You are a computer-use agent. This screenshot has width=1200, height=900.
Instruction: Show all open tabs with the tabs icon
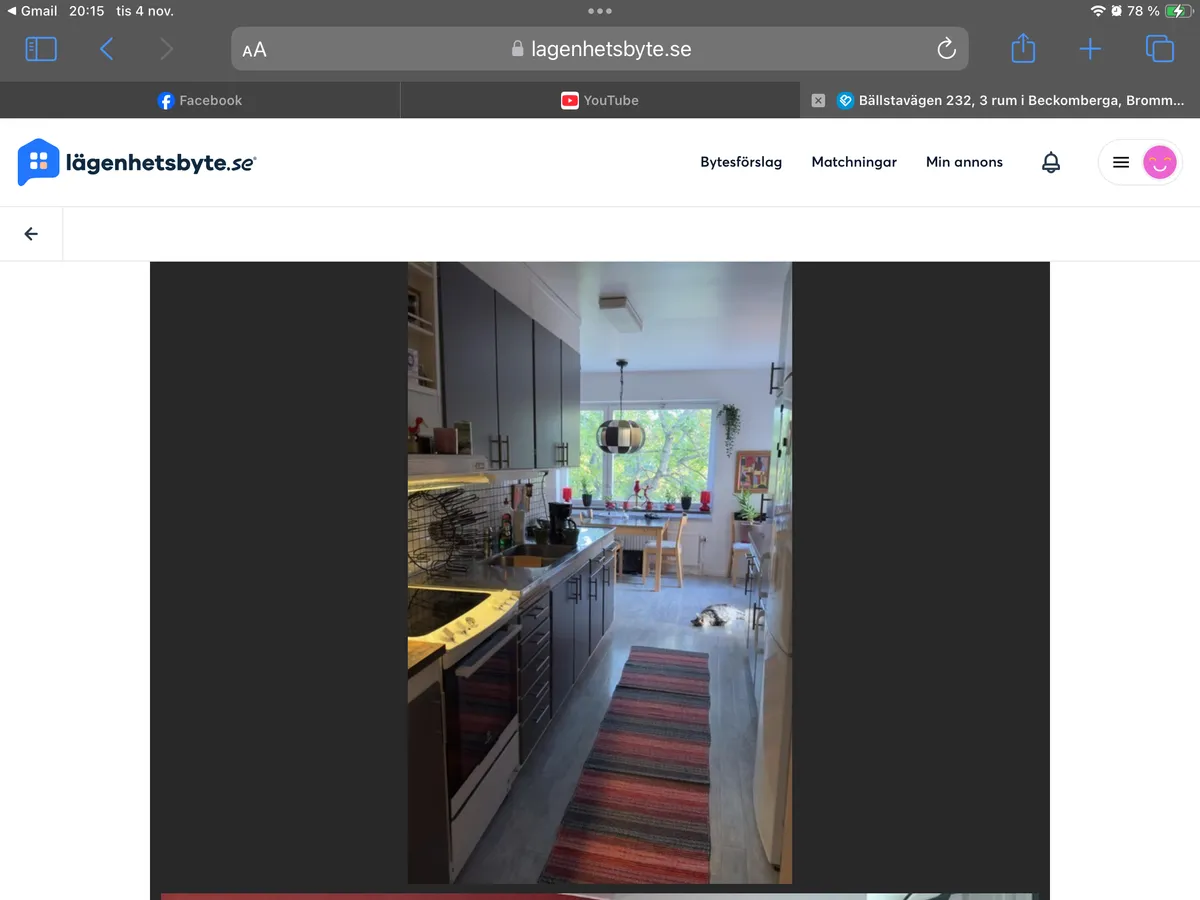(x=1159, y=48)
